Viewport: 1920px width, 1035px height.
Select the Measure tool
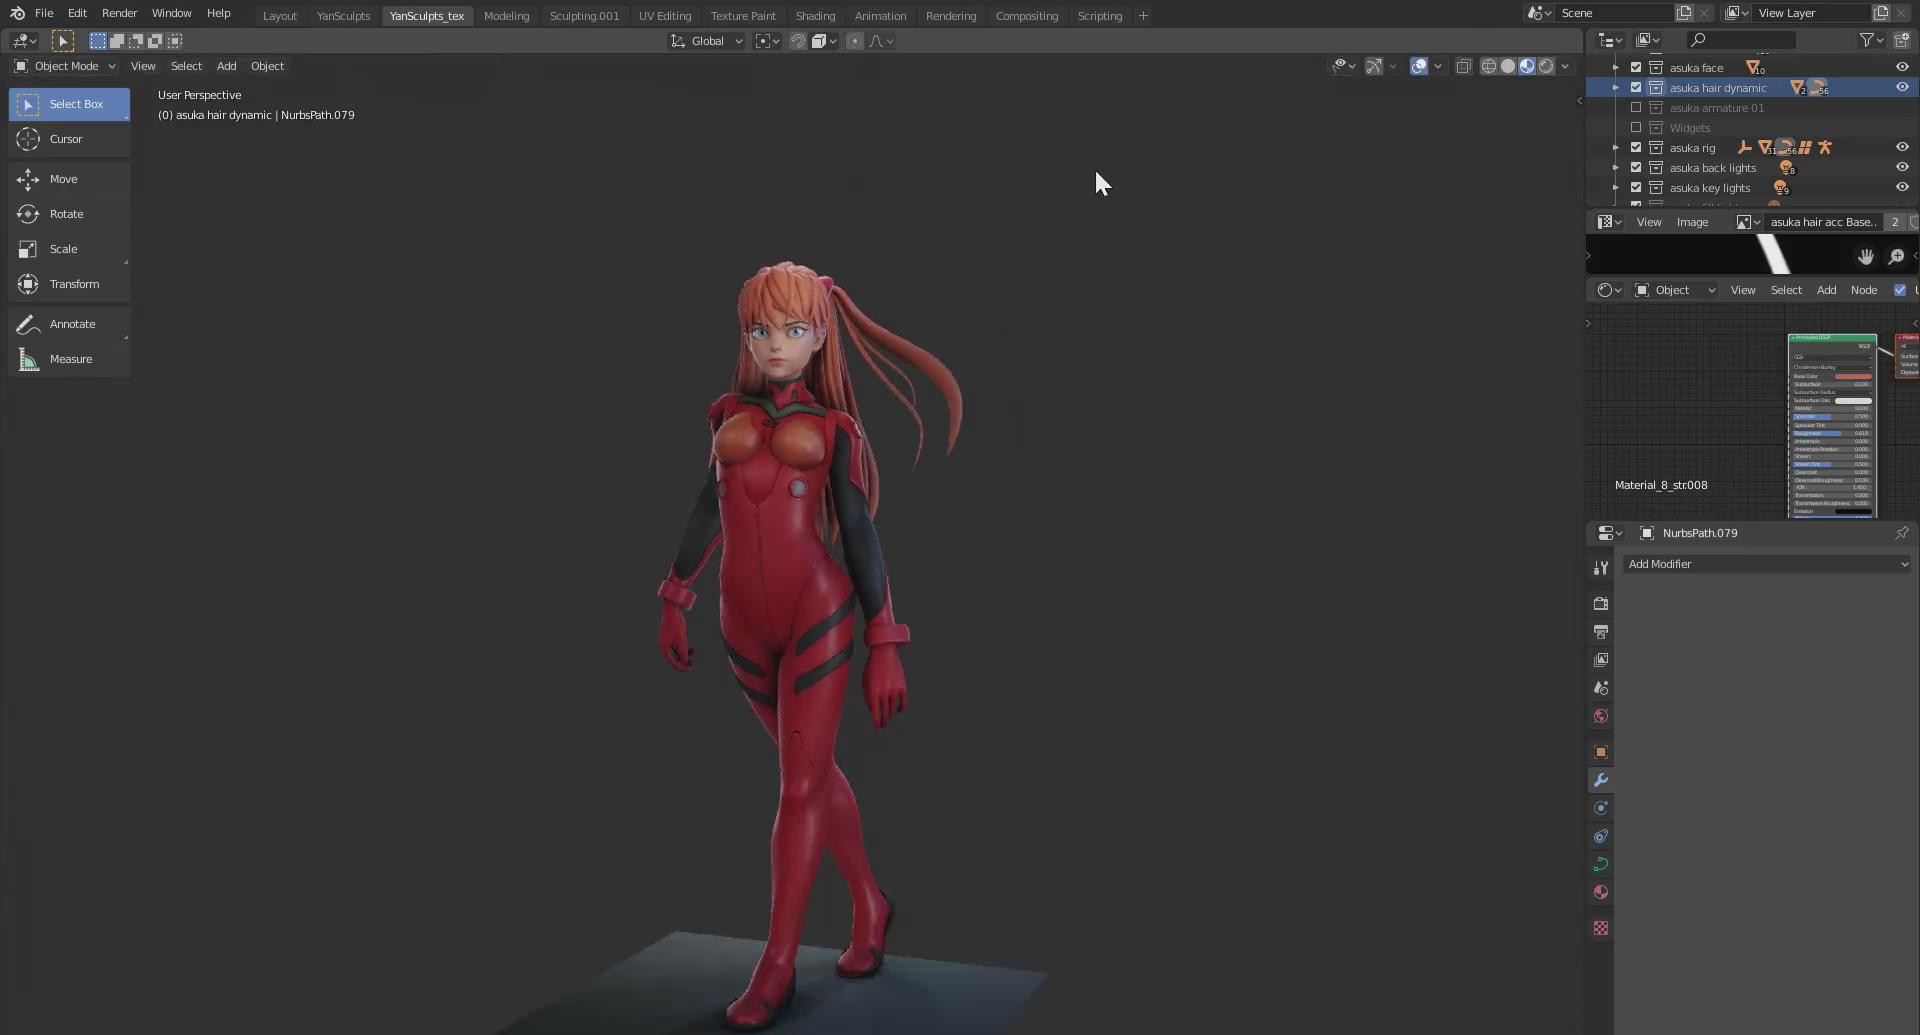click(x=69, y=359)
